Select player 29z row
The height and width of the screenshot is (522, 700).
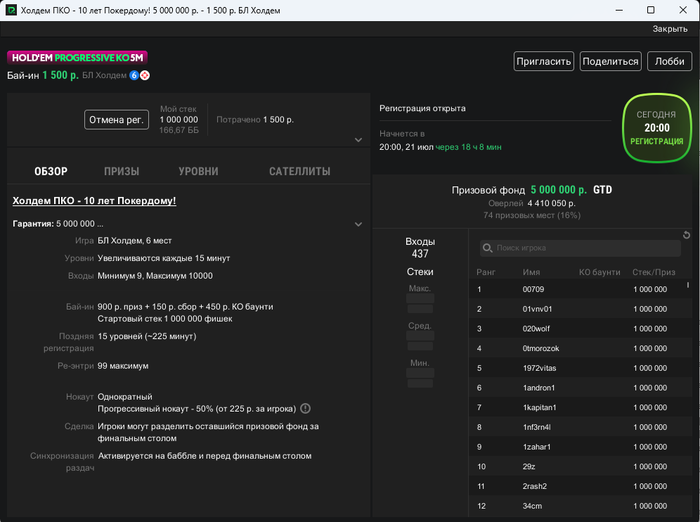(580, 467)
